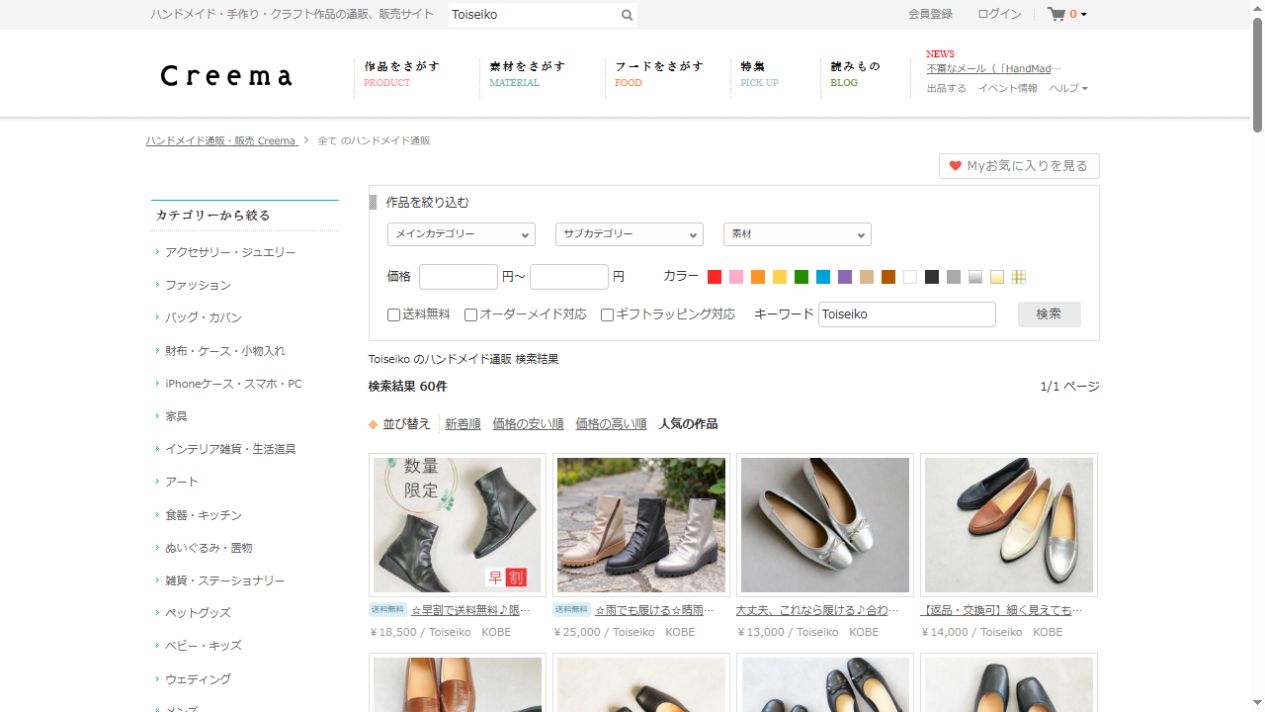Open アクセサリー・ジュエリー category
The height and width of the screenshot is (712, 1265).
(230, 253)
